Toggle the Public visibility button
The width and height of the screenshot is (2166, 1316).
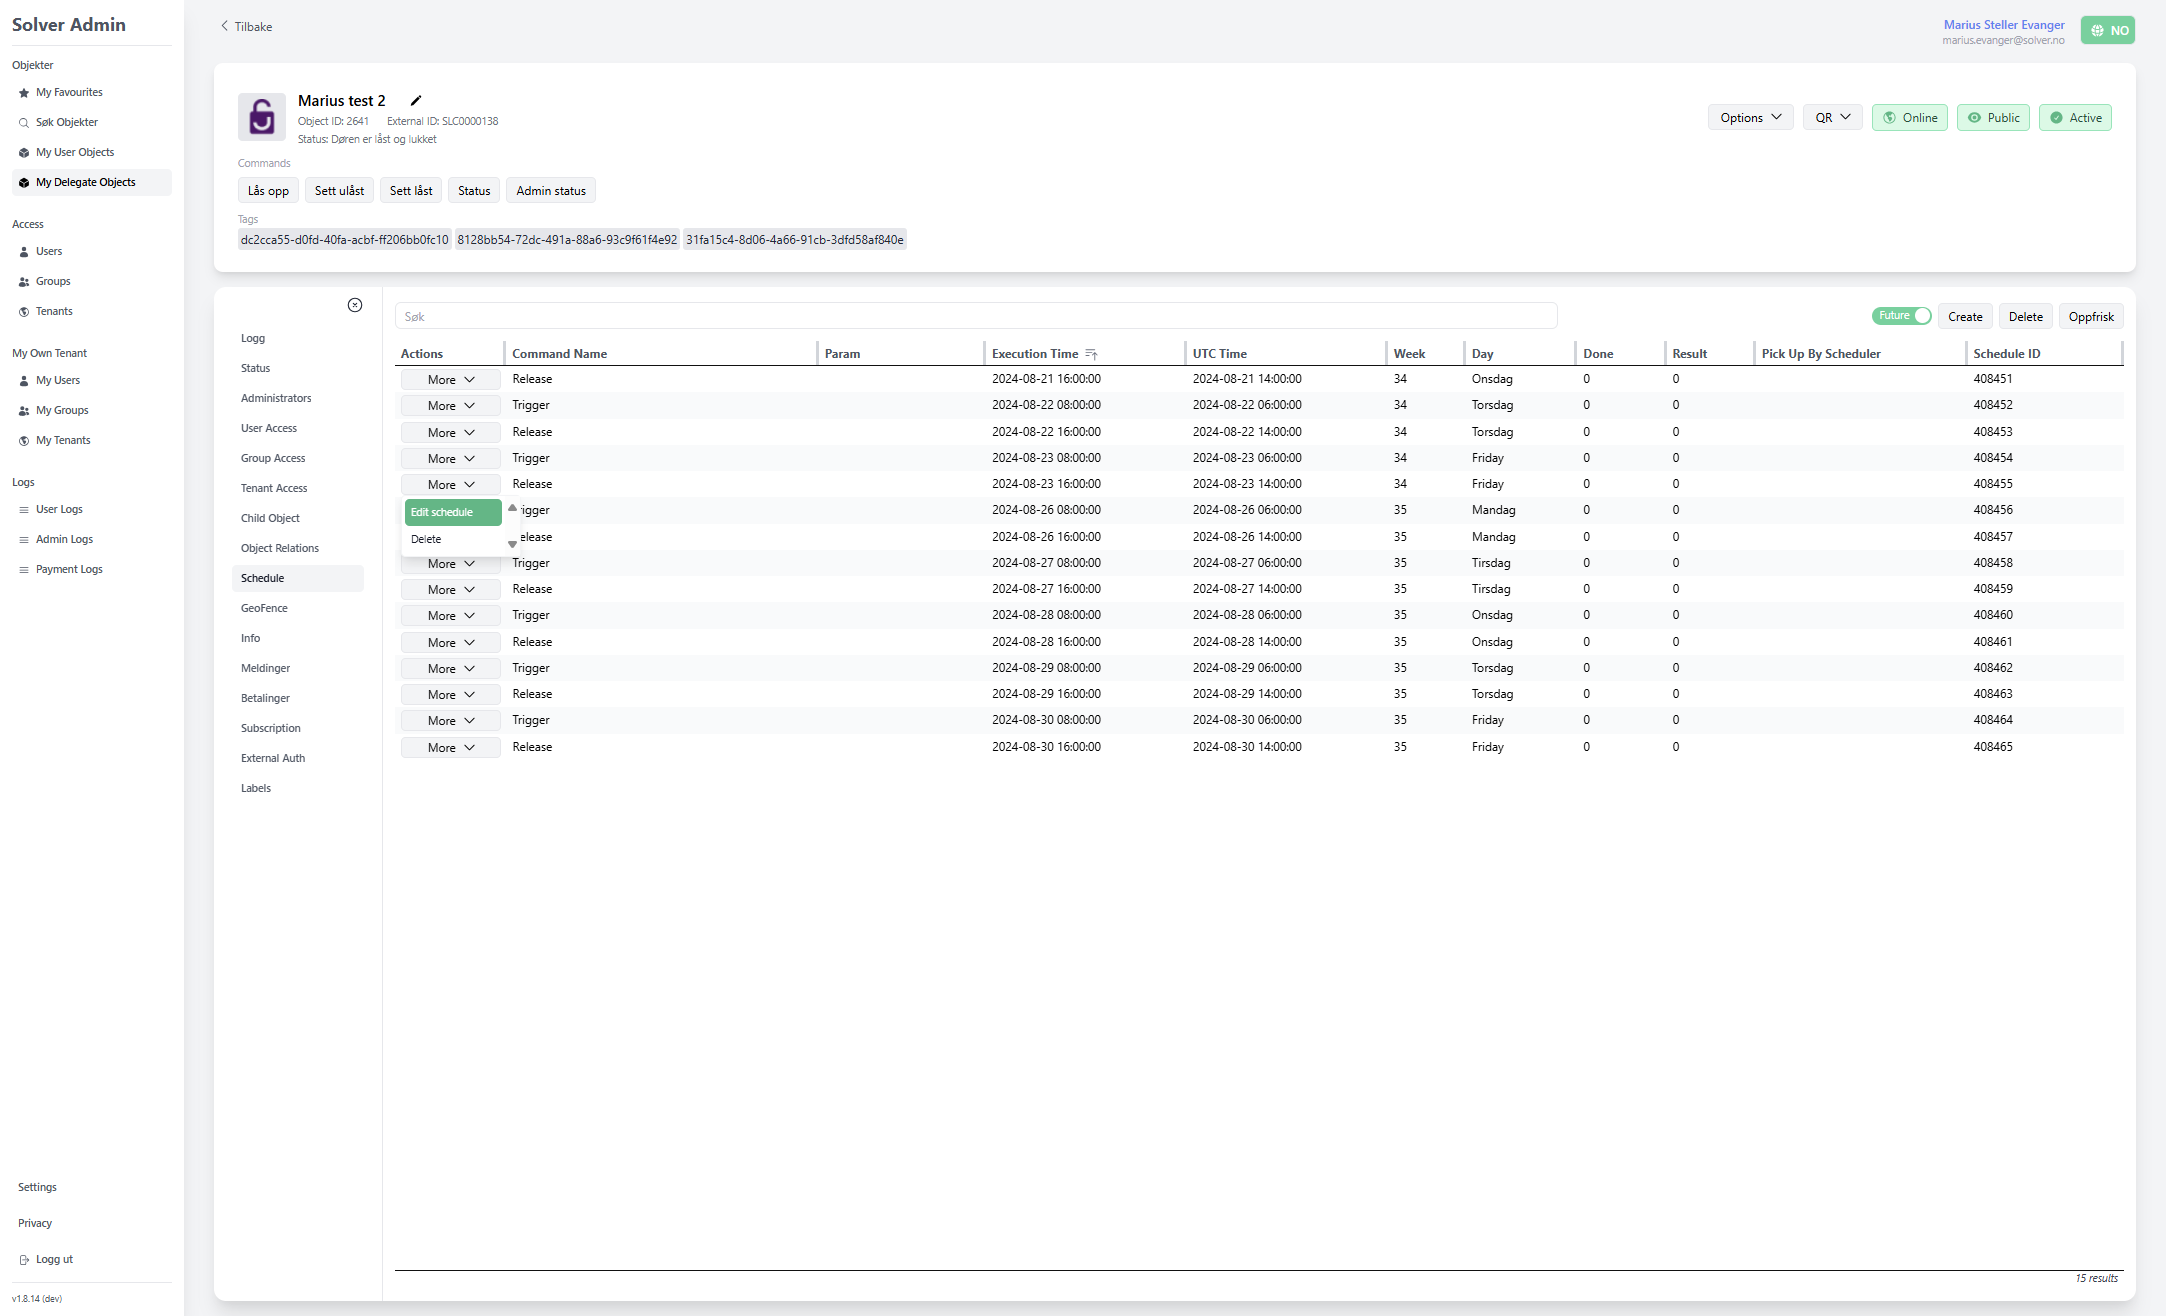point(1993,118)
